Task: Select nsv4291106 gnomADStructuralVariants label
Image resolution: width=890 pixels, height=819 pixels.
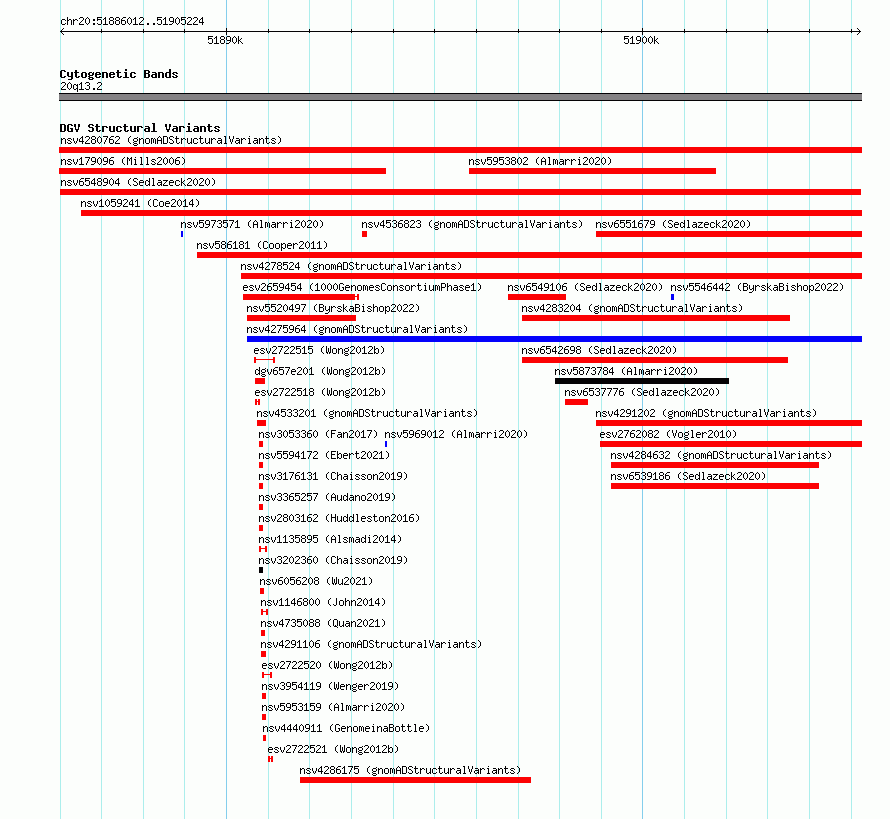Action: click(x=371, y=644)
